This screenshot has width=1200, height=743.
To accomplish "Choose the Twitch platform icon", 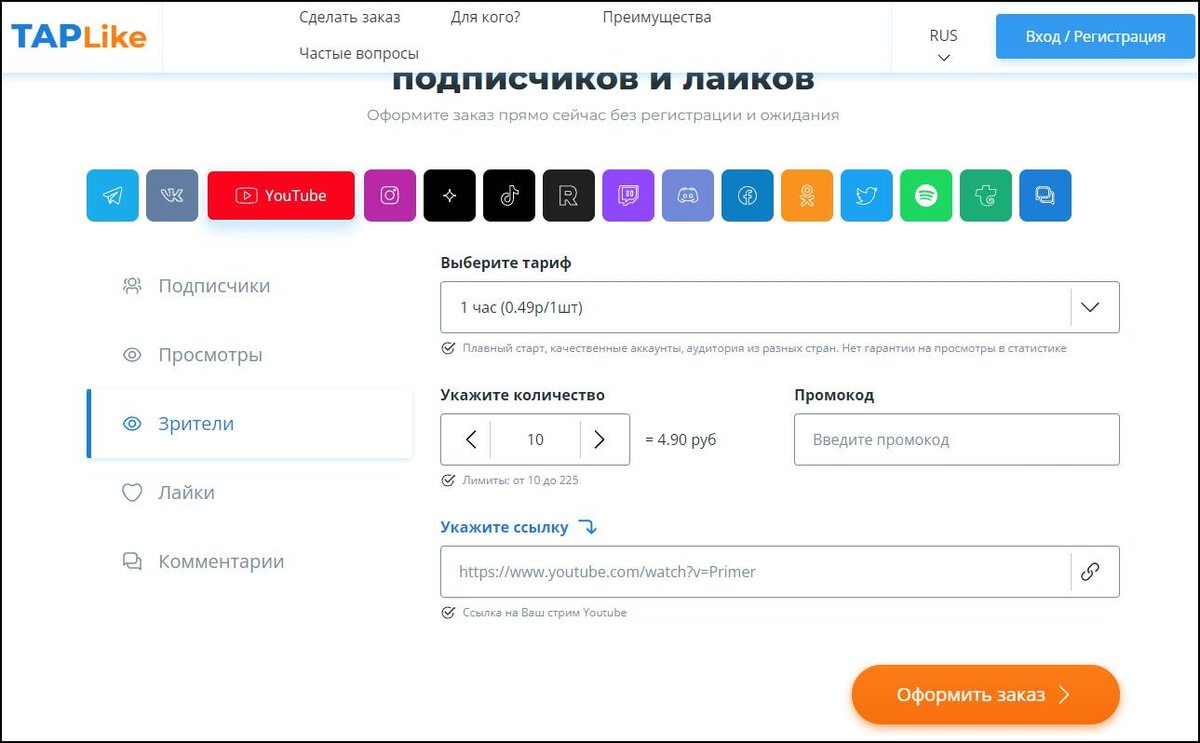I will [x=628, y=195].
